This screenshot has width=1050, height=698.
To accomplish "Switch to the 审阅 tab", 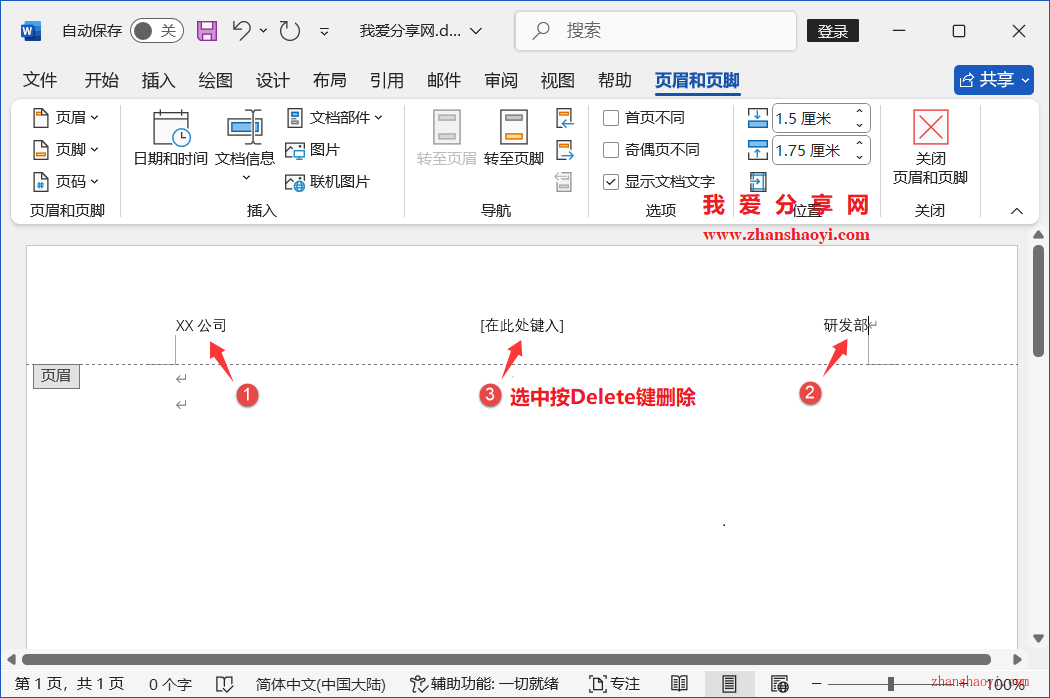I will [x=502, y=80].
